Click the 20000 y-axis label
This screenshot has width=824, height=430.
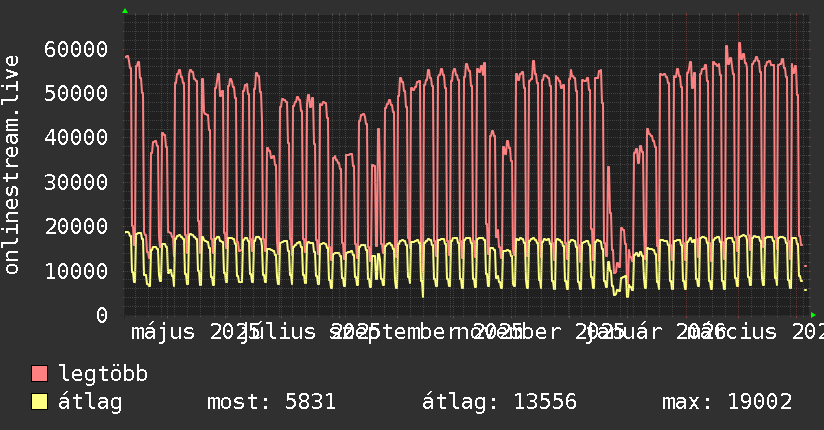[76, 227]
